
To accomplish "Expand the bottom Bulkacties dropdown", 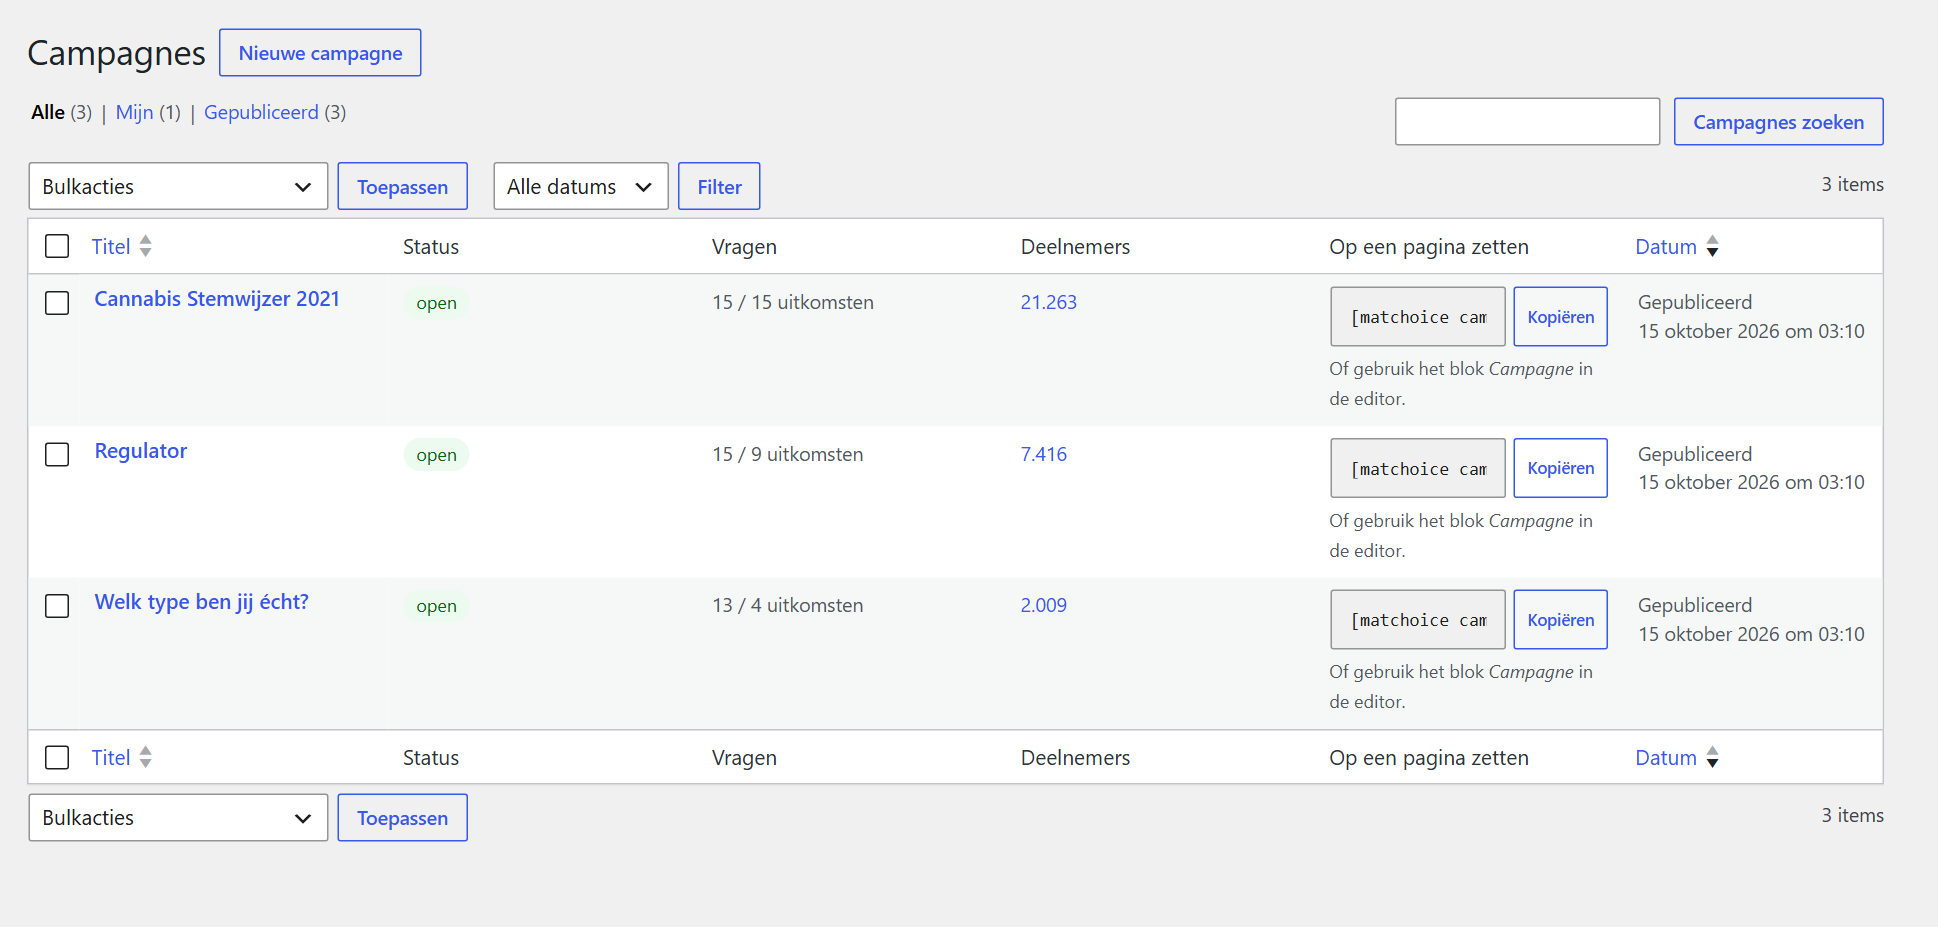I will [178, 817].
